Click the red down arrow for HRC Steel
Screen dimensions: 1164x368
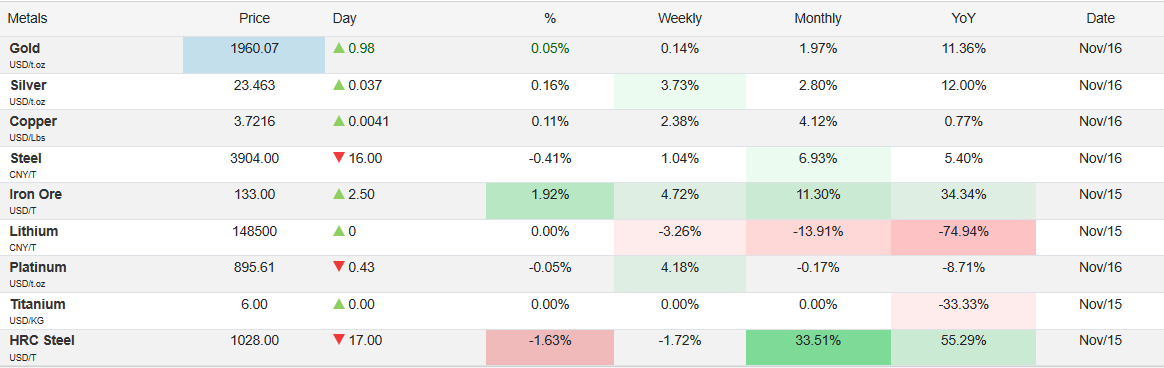click(x=339, y=341)
